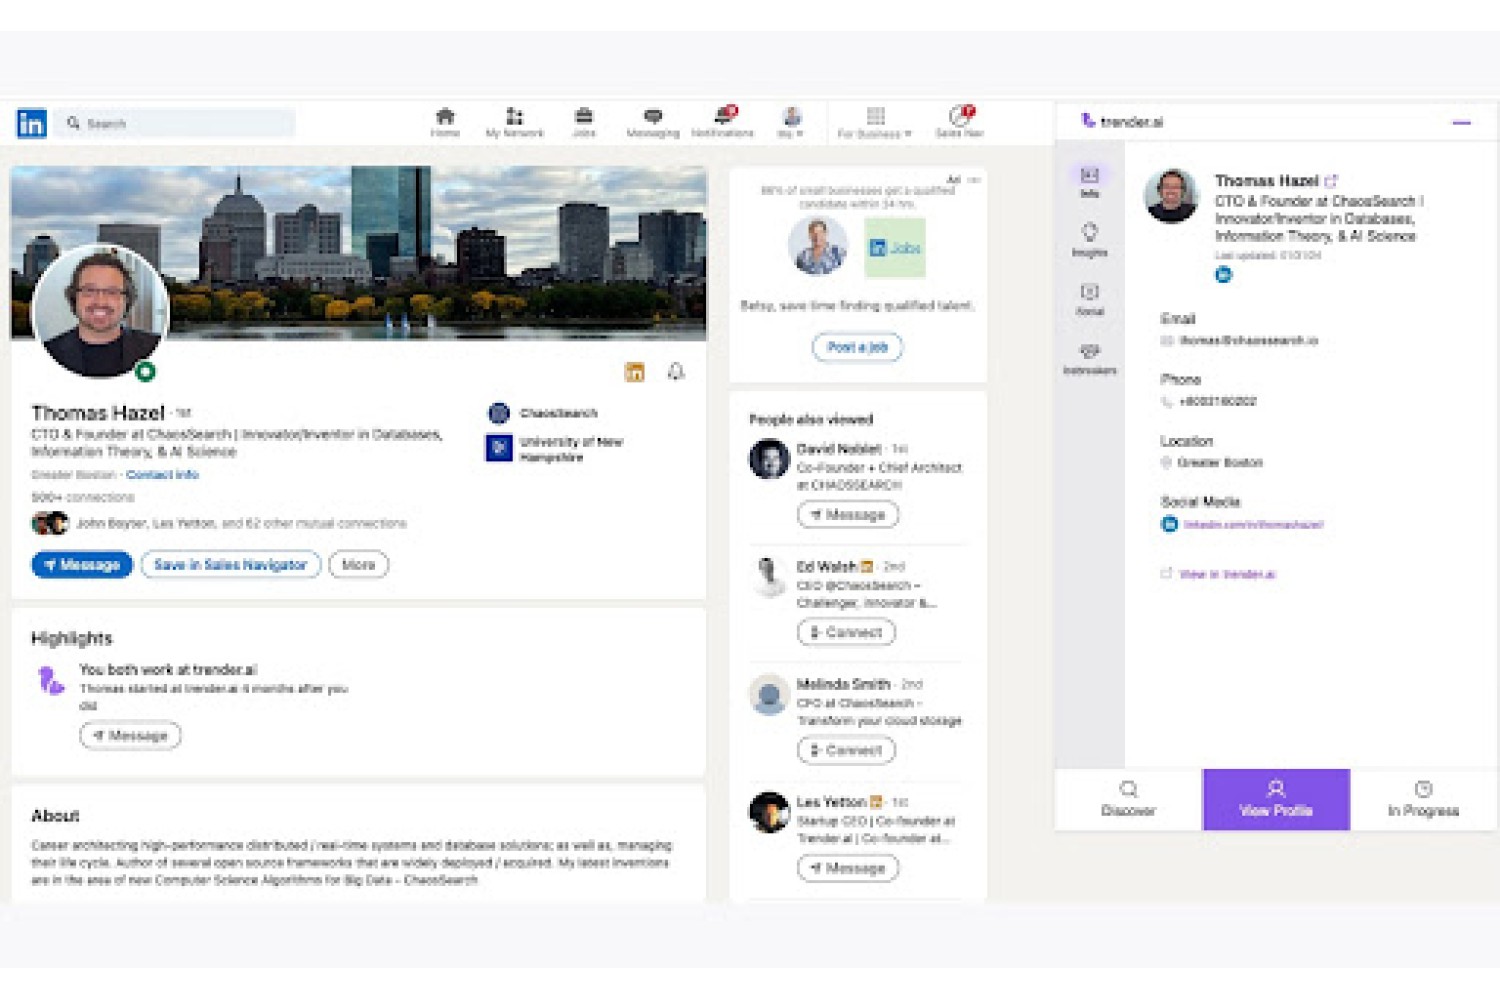Click the LinkedIn badge under panel profile summary
Viewport: 1500px width, 1000px height.
[x=1223, y=275]
